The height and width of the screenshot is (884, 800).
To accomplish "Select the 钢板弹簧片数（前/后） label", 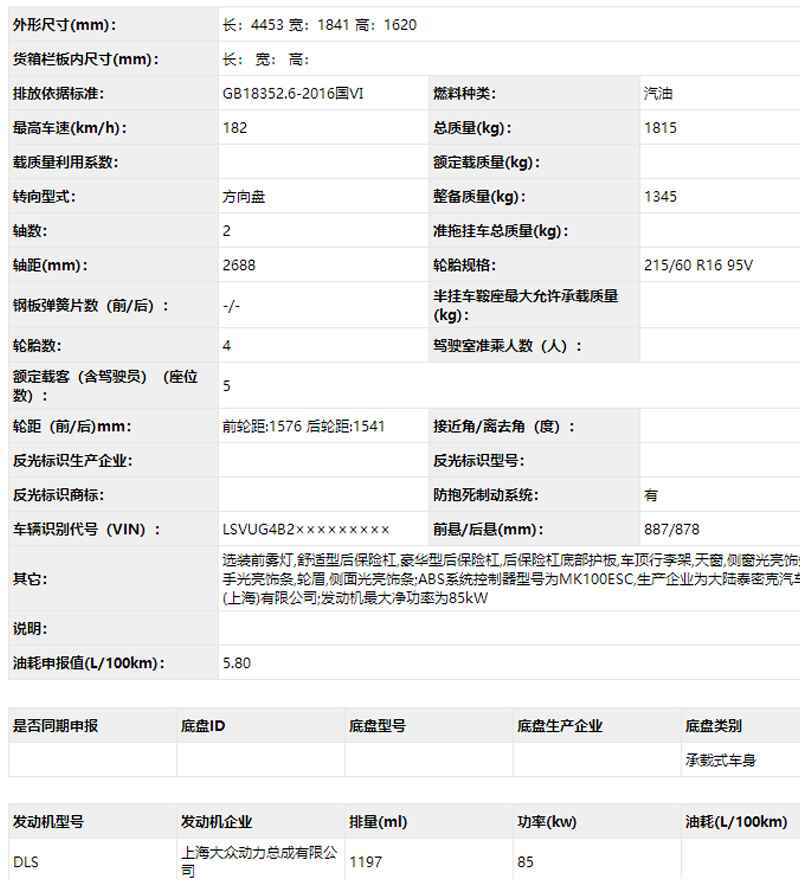I will (x=91, y=306).
